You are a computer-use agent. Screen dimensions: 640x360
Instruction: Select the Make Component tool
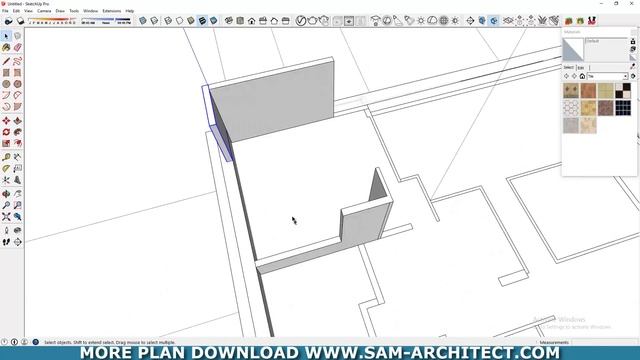click(x=18, y=36)
